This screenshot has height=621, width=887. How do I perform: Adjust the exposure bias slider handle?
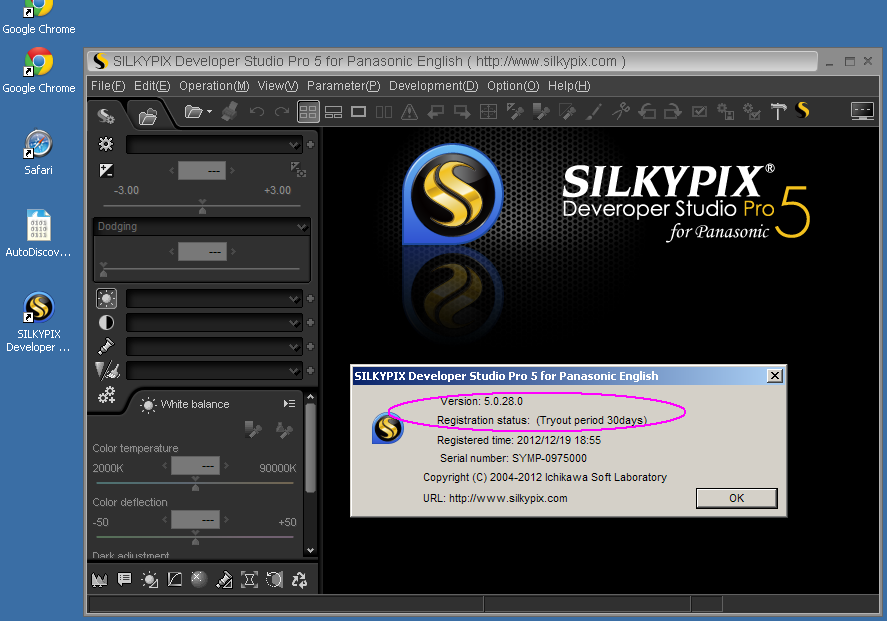[x=203, y=206]
